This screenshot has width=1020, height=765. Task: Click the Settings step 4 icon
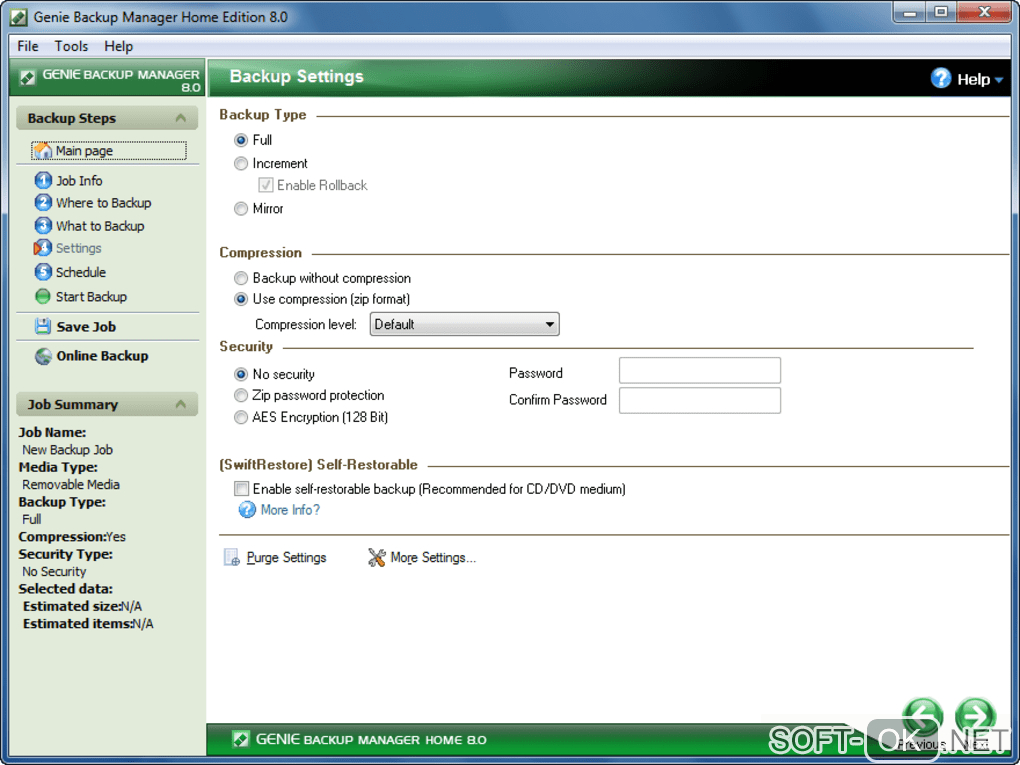pos(42,248)
